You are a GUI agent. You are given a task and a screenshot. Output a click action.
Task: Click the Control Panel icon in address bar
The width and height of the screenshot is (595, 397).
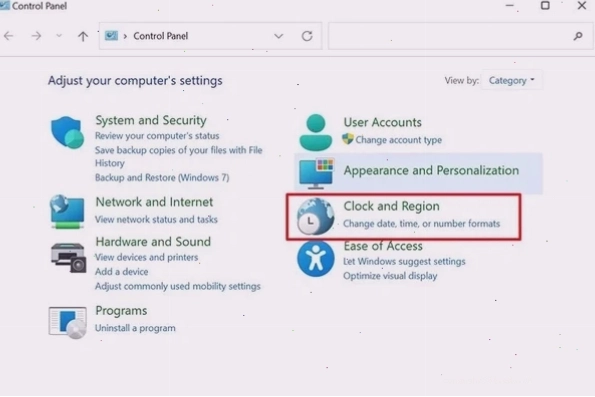(x=111, y=36)
